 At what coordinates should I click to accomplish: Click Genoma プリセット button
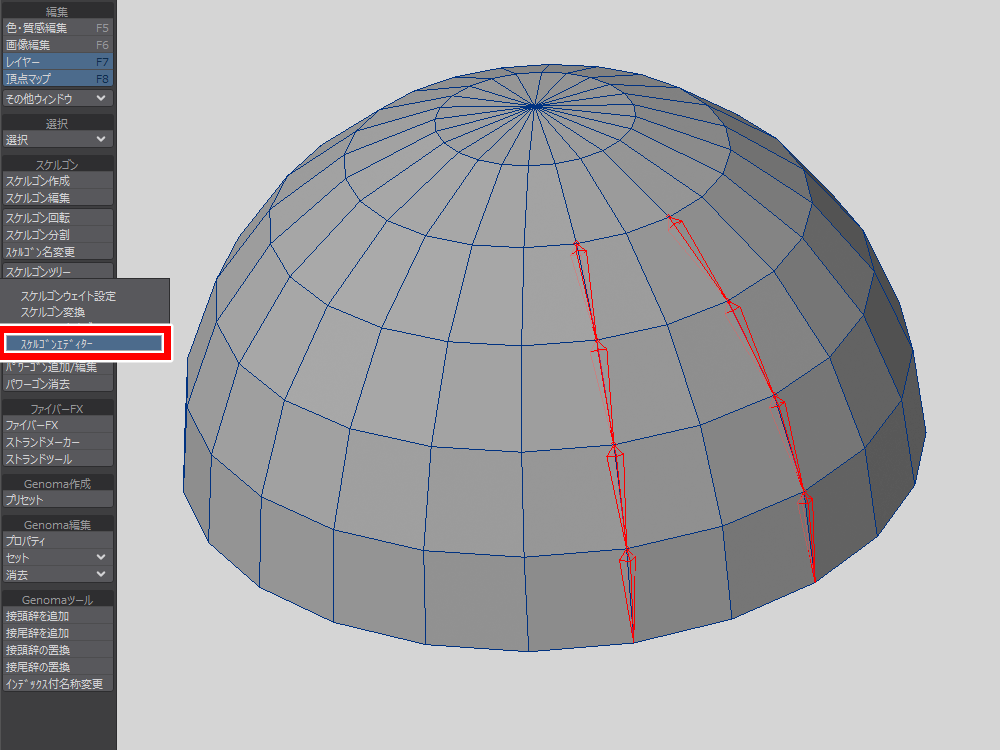click(x=57, y=499)
